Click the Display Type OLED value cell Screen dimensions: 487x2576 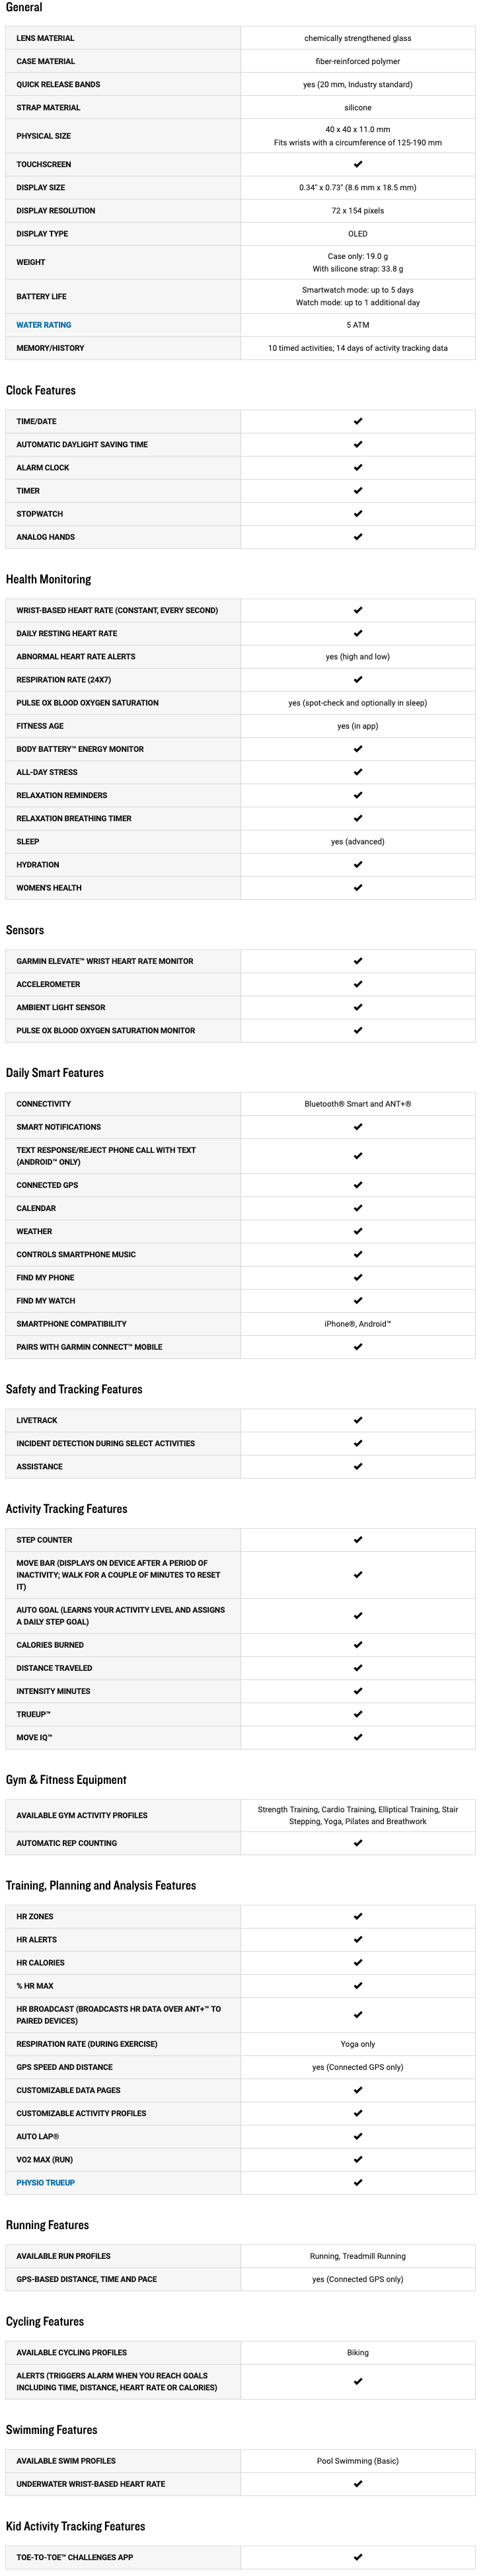358,234
